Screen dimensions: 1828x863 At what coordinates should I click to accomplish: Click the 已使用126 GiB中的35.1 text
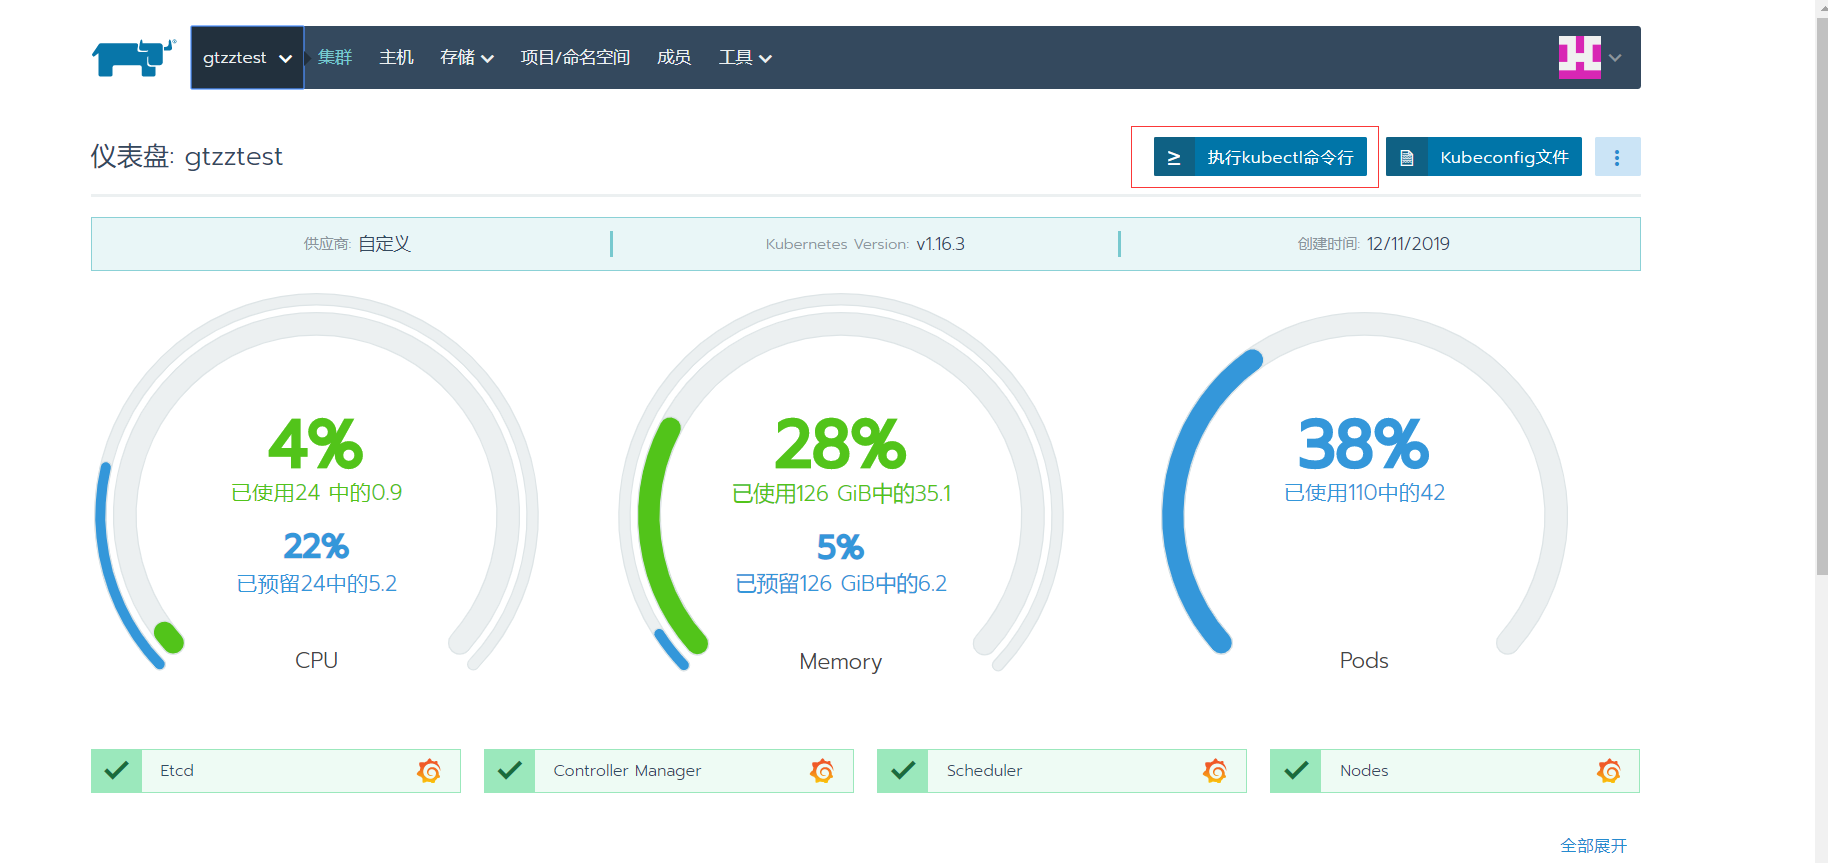(841, 494)
